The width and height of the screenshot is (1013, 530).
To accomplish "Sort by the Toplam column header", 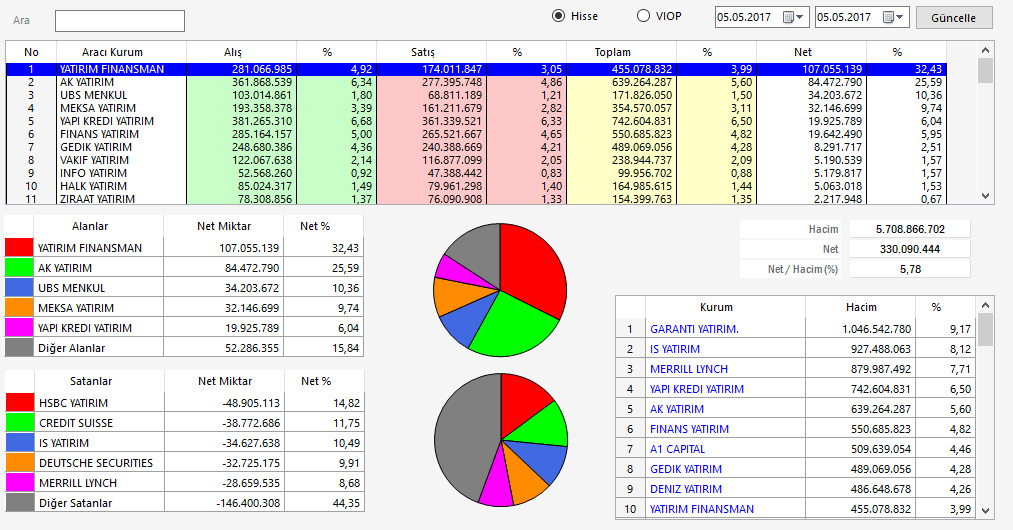I will 621,52.
